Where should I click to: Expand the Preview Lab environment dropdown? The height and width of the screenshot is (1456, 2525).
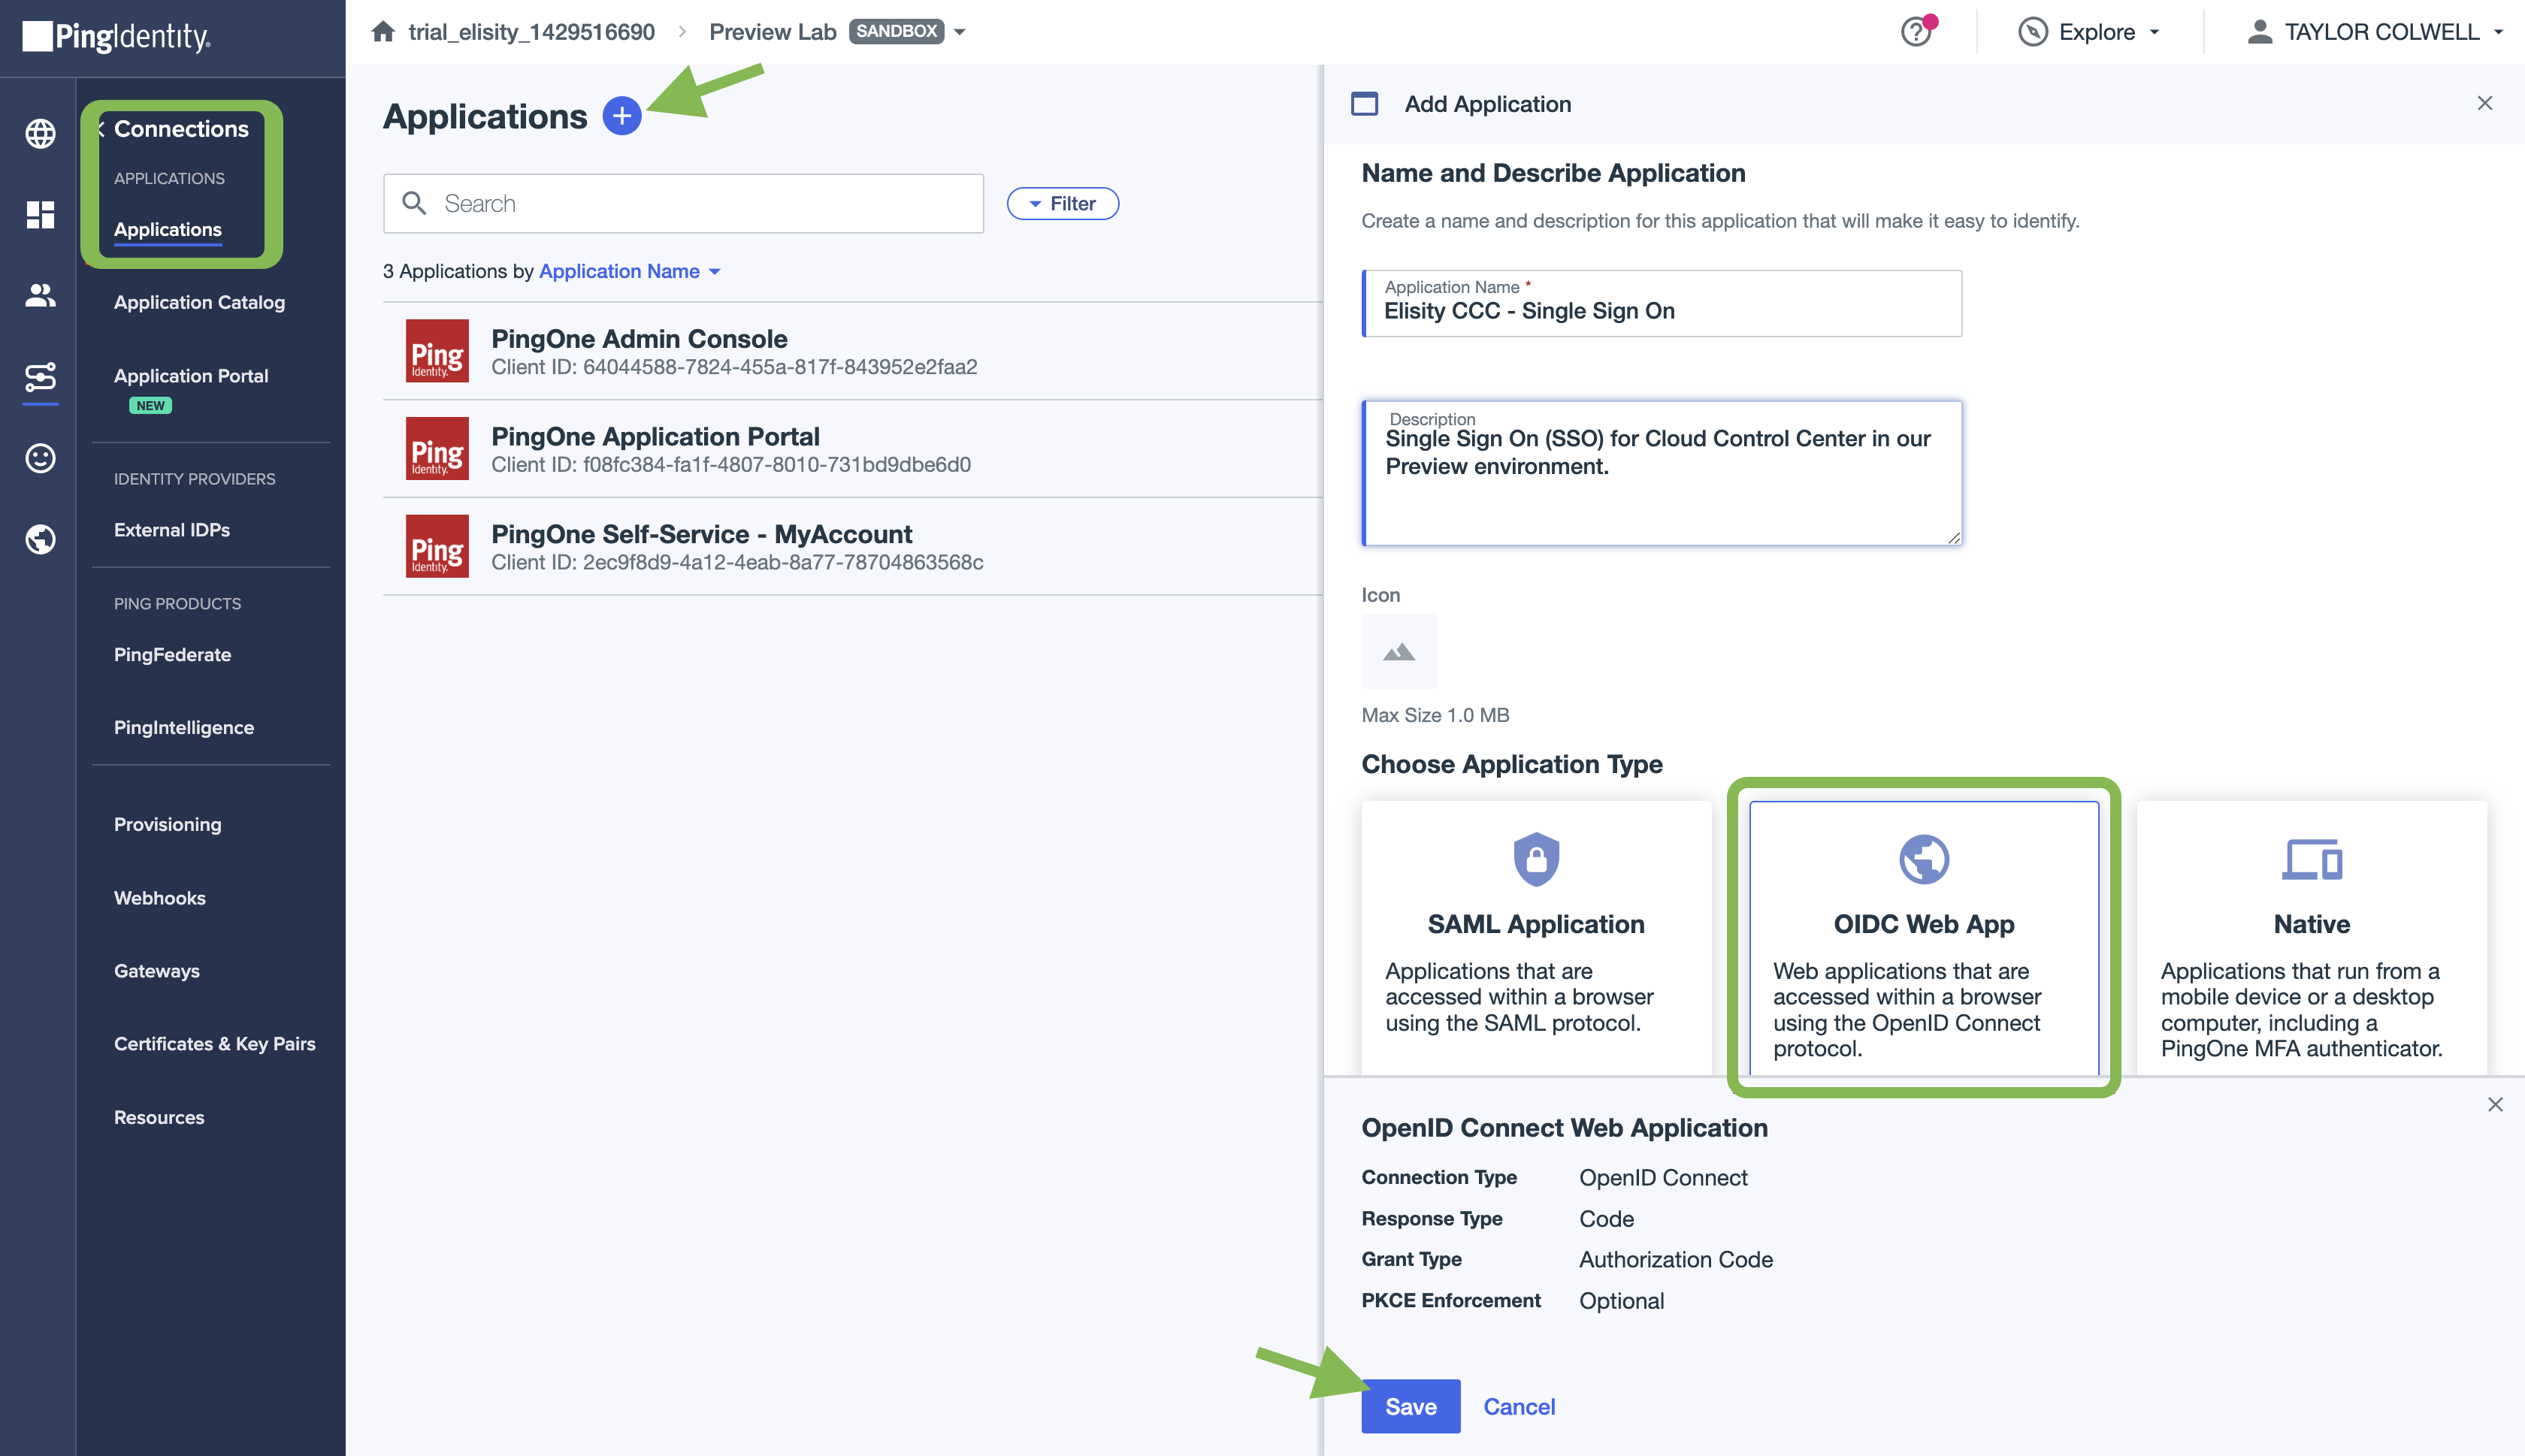(960, 32)
